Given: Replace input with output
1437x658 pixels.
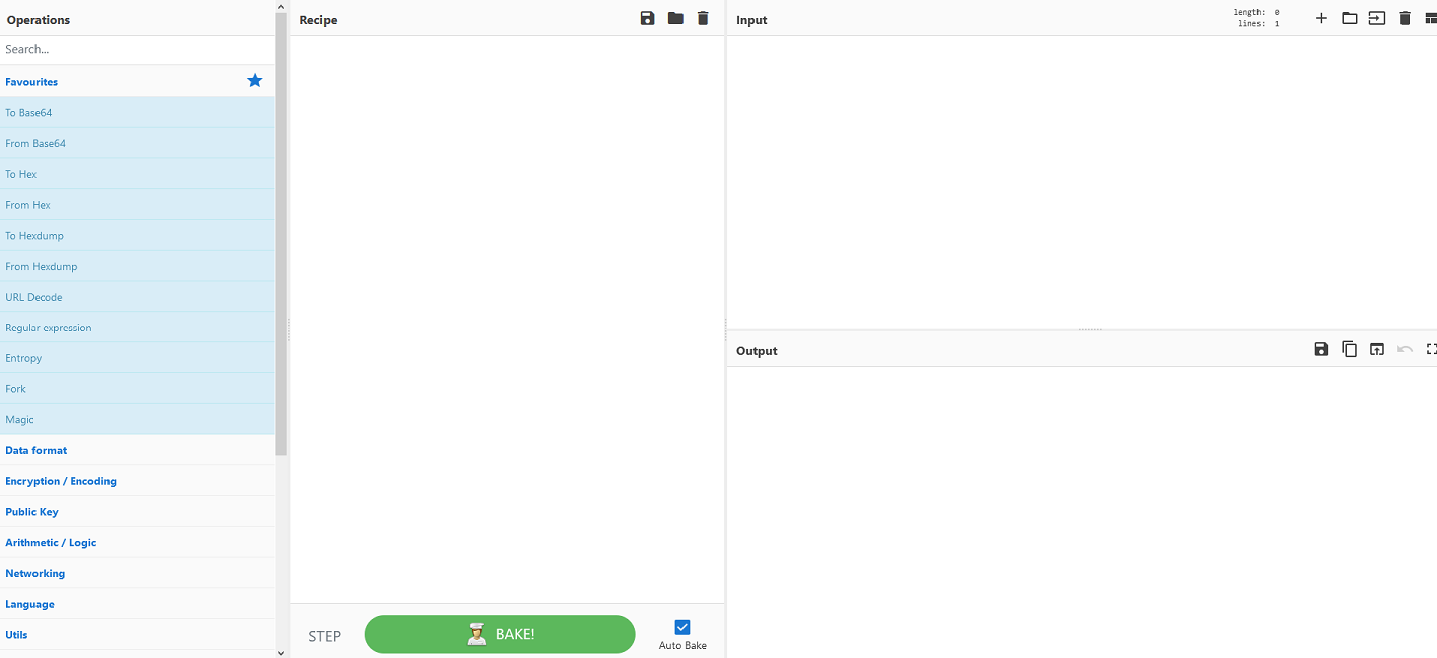Looking at the screenshot, I should [x=1377, y=349].
